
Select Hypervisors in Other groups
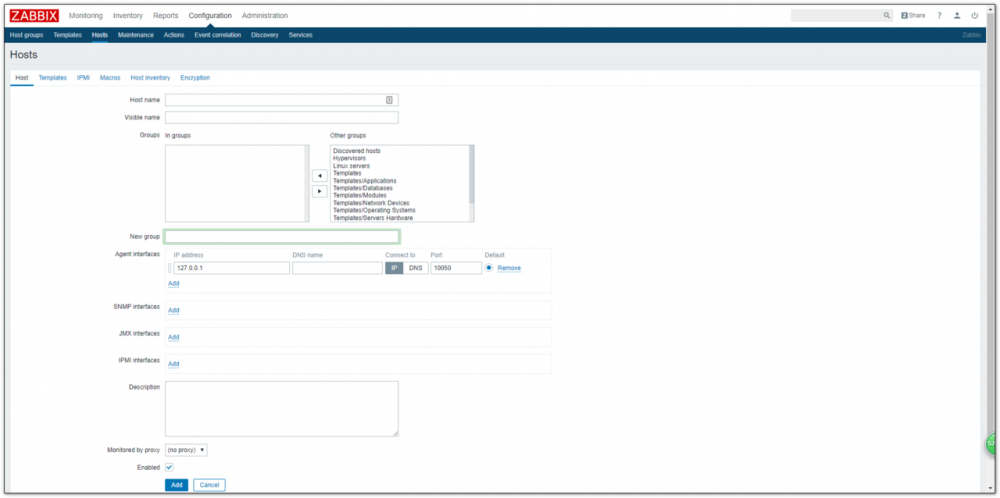coord(349,158)
